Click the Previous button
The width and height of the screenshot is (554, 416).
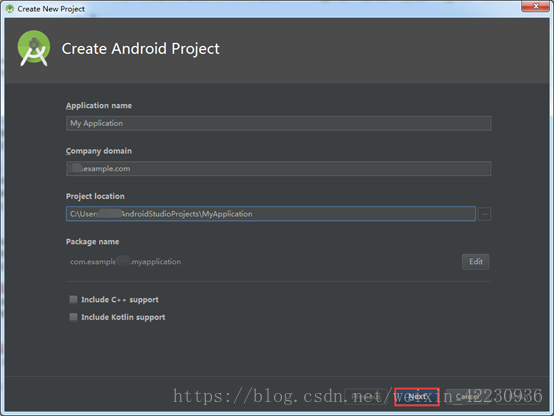click(x=366, y=397)
